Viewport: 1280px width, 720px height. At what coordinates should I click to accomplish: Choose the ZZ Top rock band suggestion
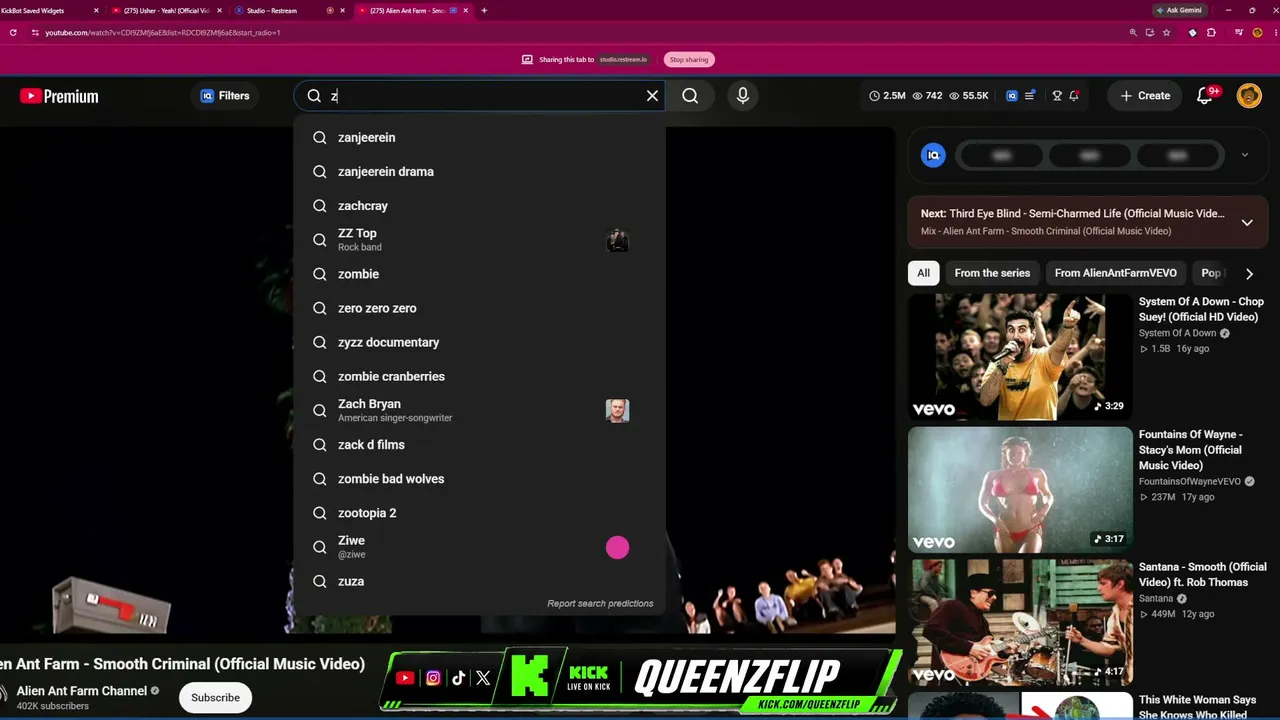click(x=480, y=240)
